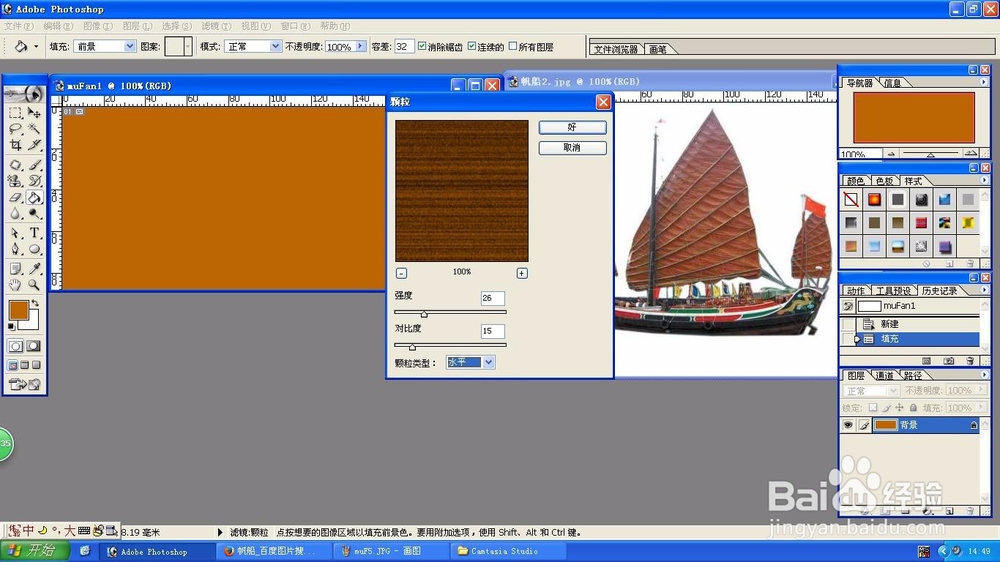The height and width of the screenshot is (562, 1000).
Task: Reset default foreground/background colors icon
Action: pyautogui.click(x=11, y=327)
